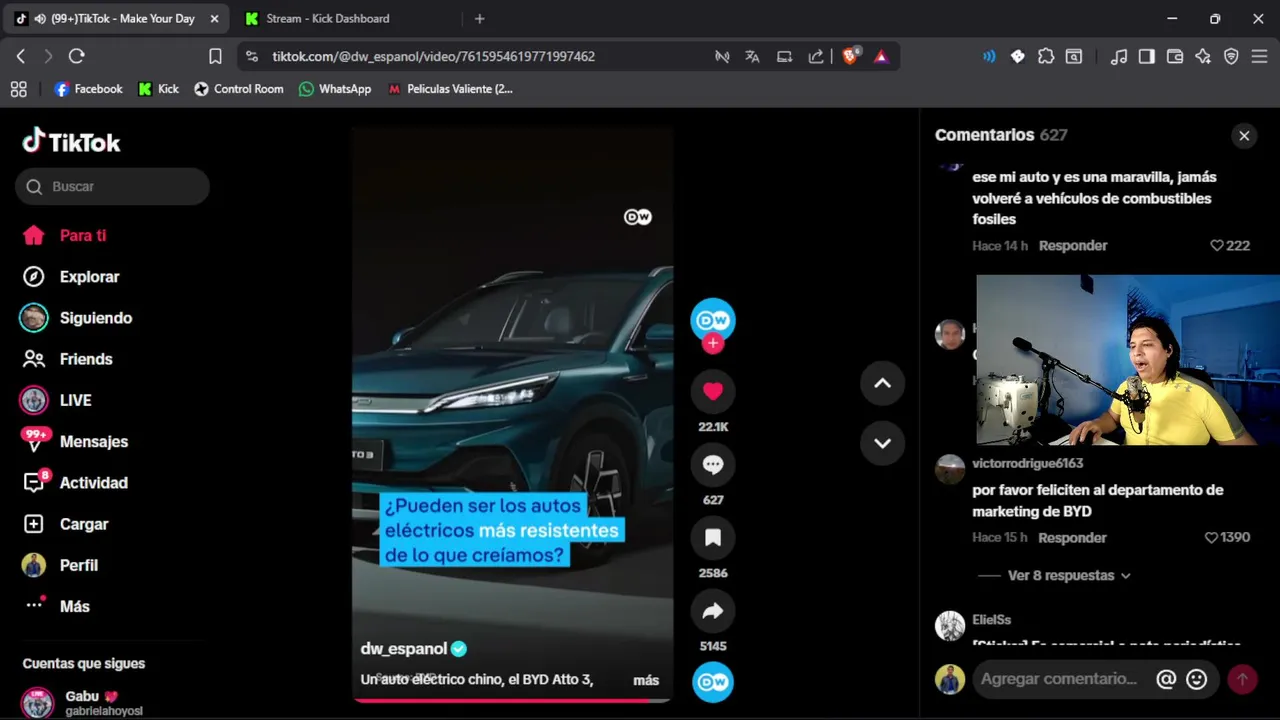Expand Ver 8 respuestas replies
Image resolution: width=1280 pixels, height=720 pixels.
click(1068, 575)
